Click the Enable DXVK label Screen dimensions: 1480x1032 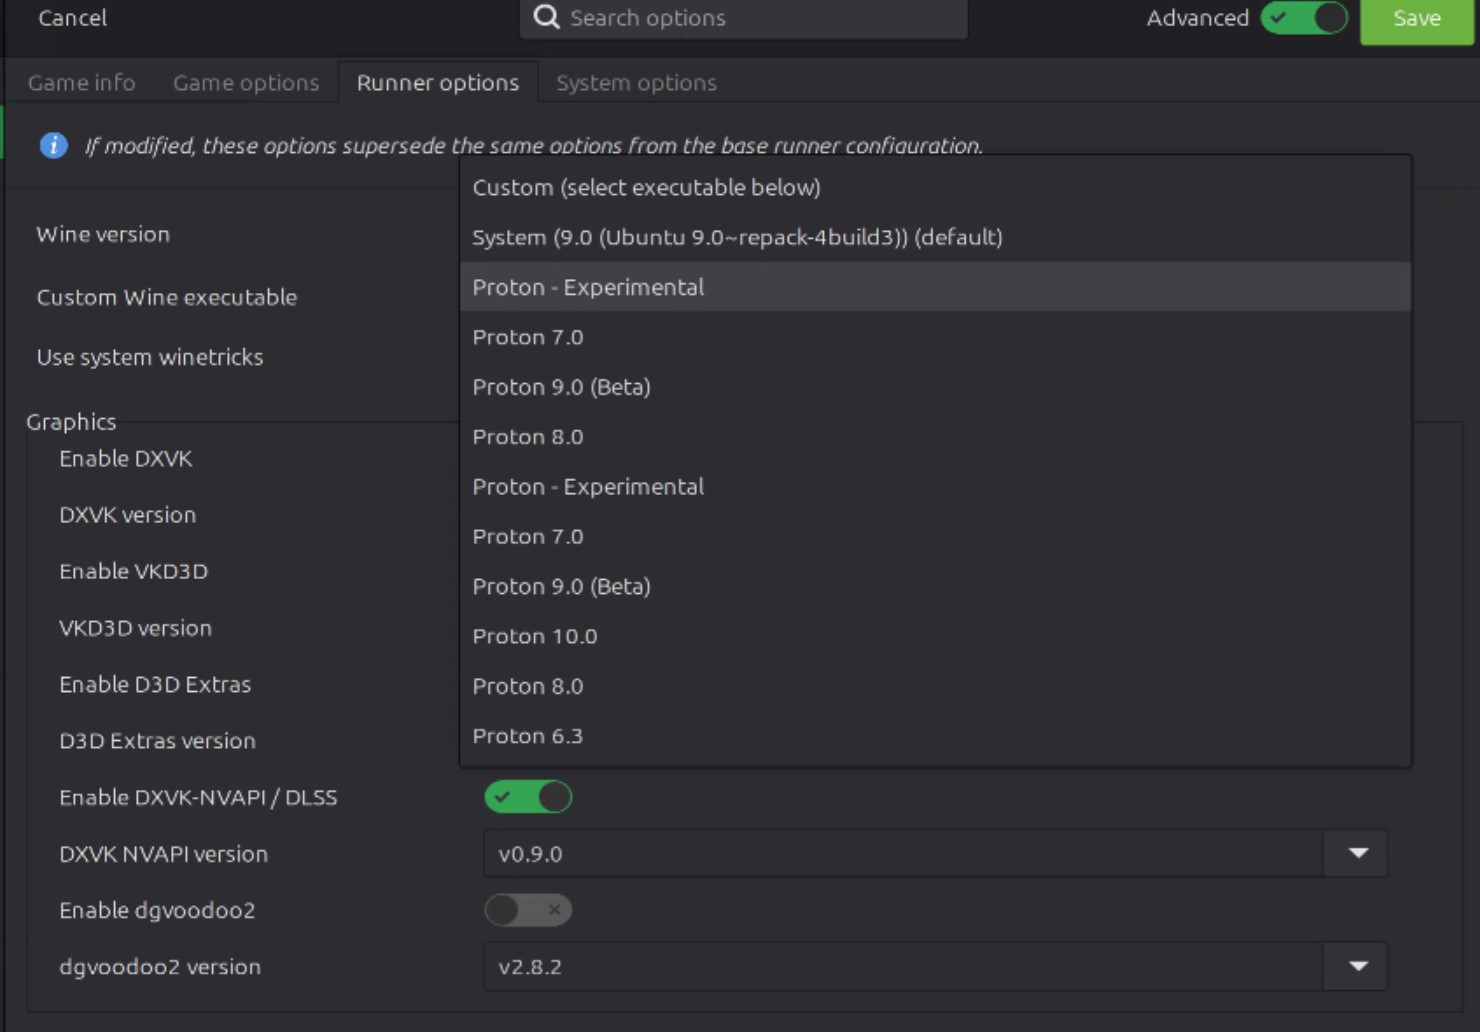(126, 458)
